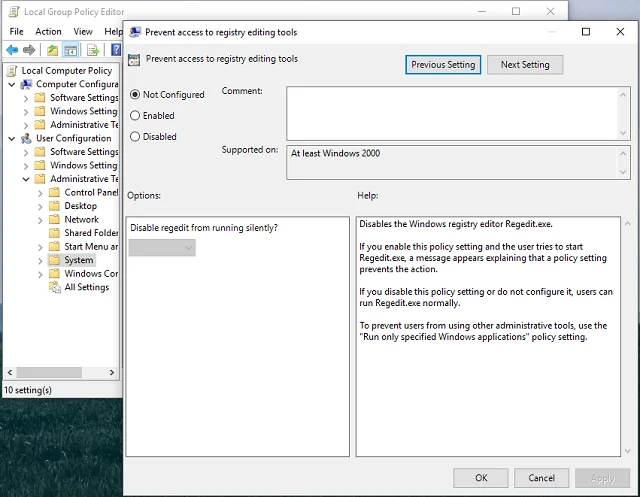
Task: Click the Back arrow toolbar icon
Action: pyautogui.click(x=12, y=50)
